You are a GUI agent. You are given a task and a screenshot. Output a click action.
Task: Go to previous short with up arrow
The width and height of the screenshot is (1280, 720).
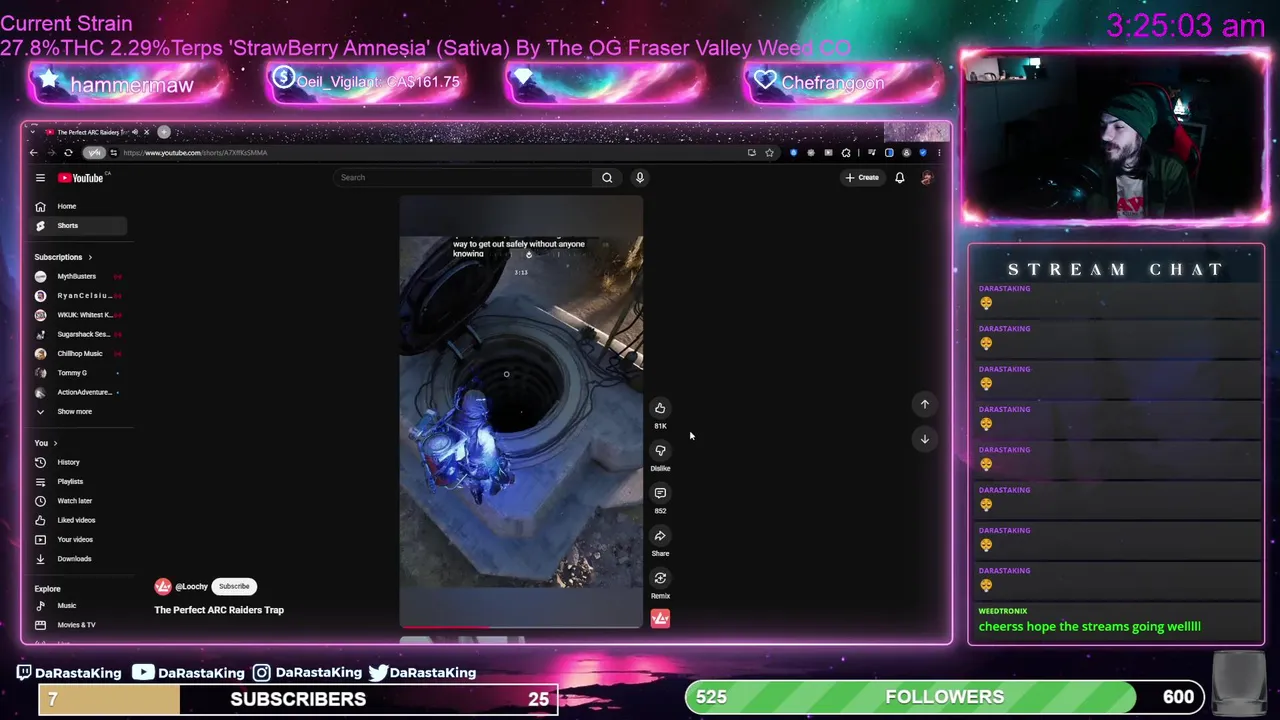(925, 404)
